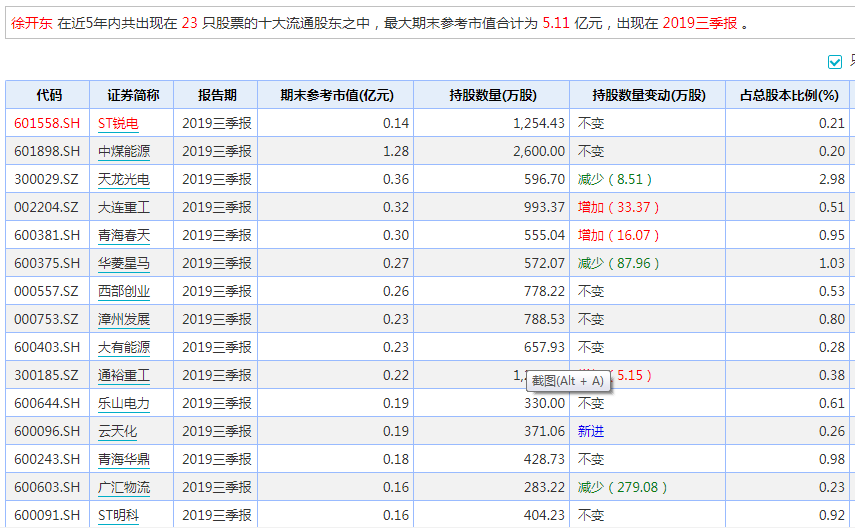Click the 1,254.43 holdings value
Screen dimensions: 855x528
(539, 123)
